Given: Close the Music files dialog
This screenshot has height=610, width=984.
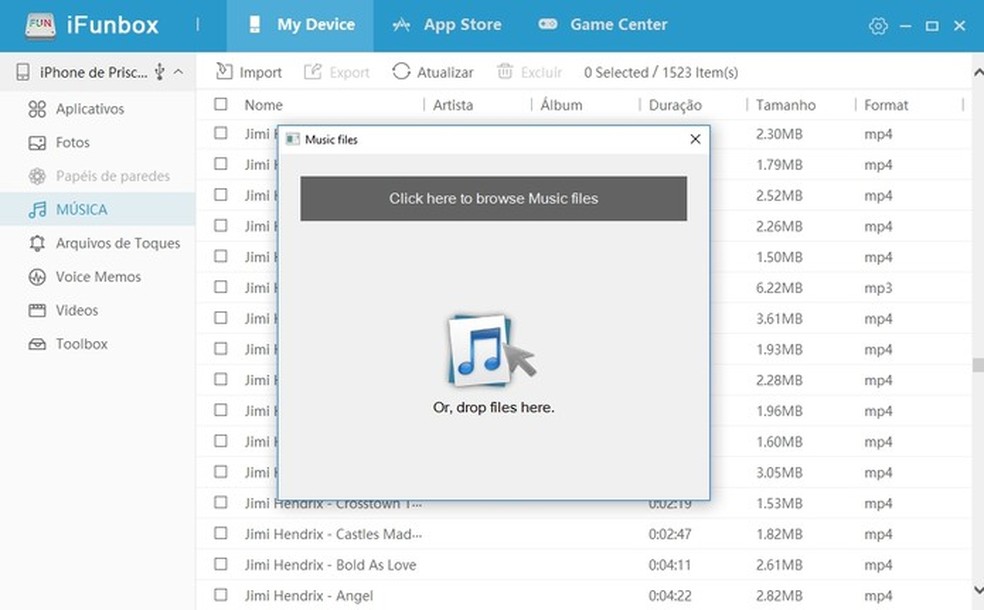Looking at the screenshot, I should 695,139.
